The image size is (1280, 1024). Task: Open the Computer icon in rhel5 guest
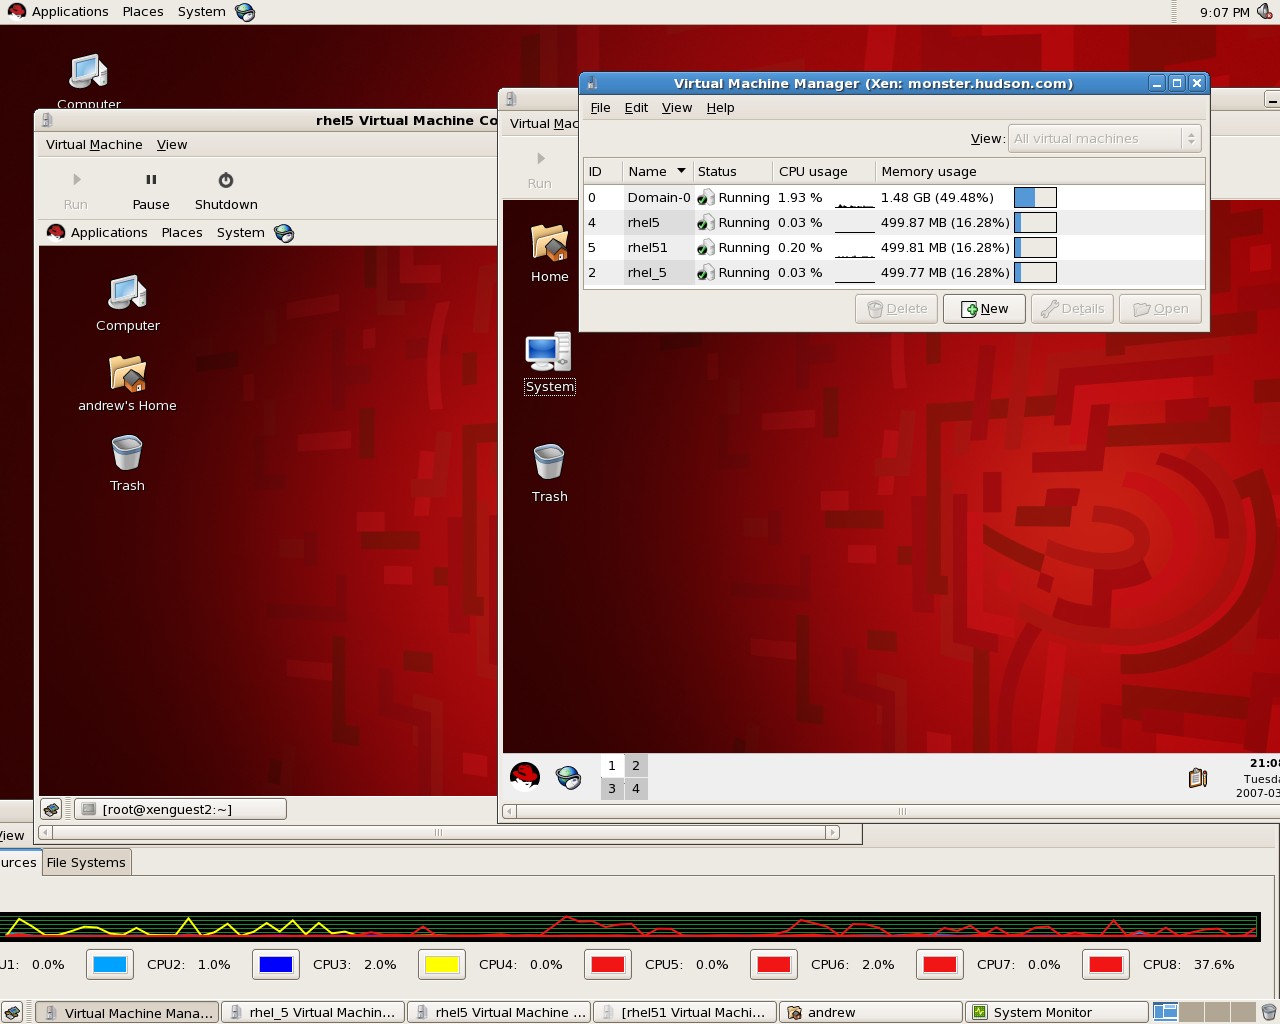[x=127, y=294]
